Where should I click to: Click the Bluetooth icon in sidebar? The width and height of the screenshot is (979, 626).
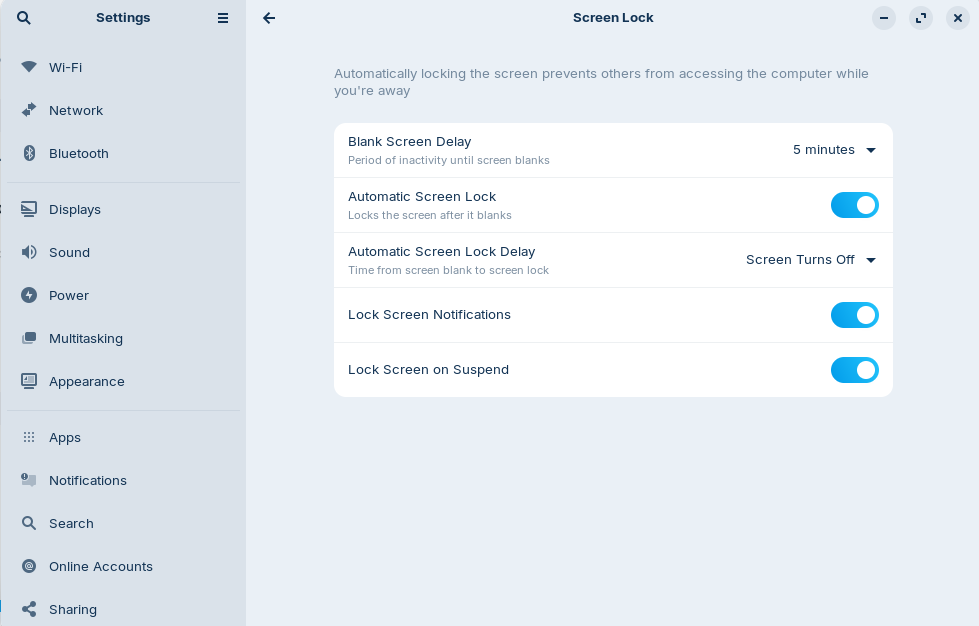click(x=29, y=153)
